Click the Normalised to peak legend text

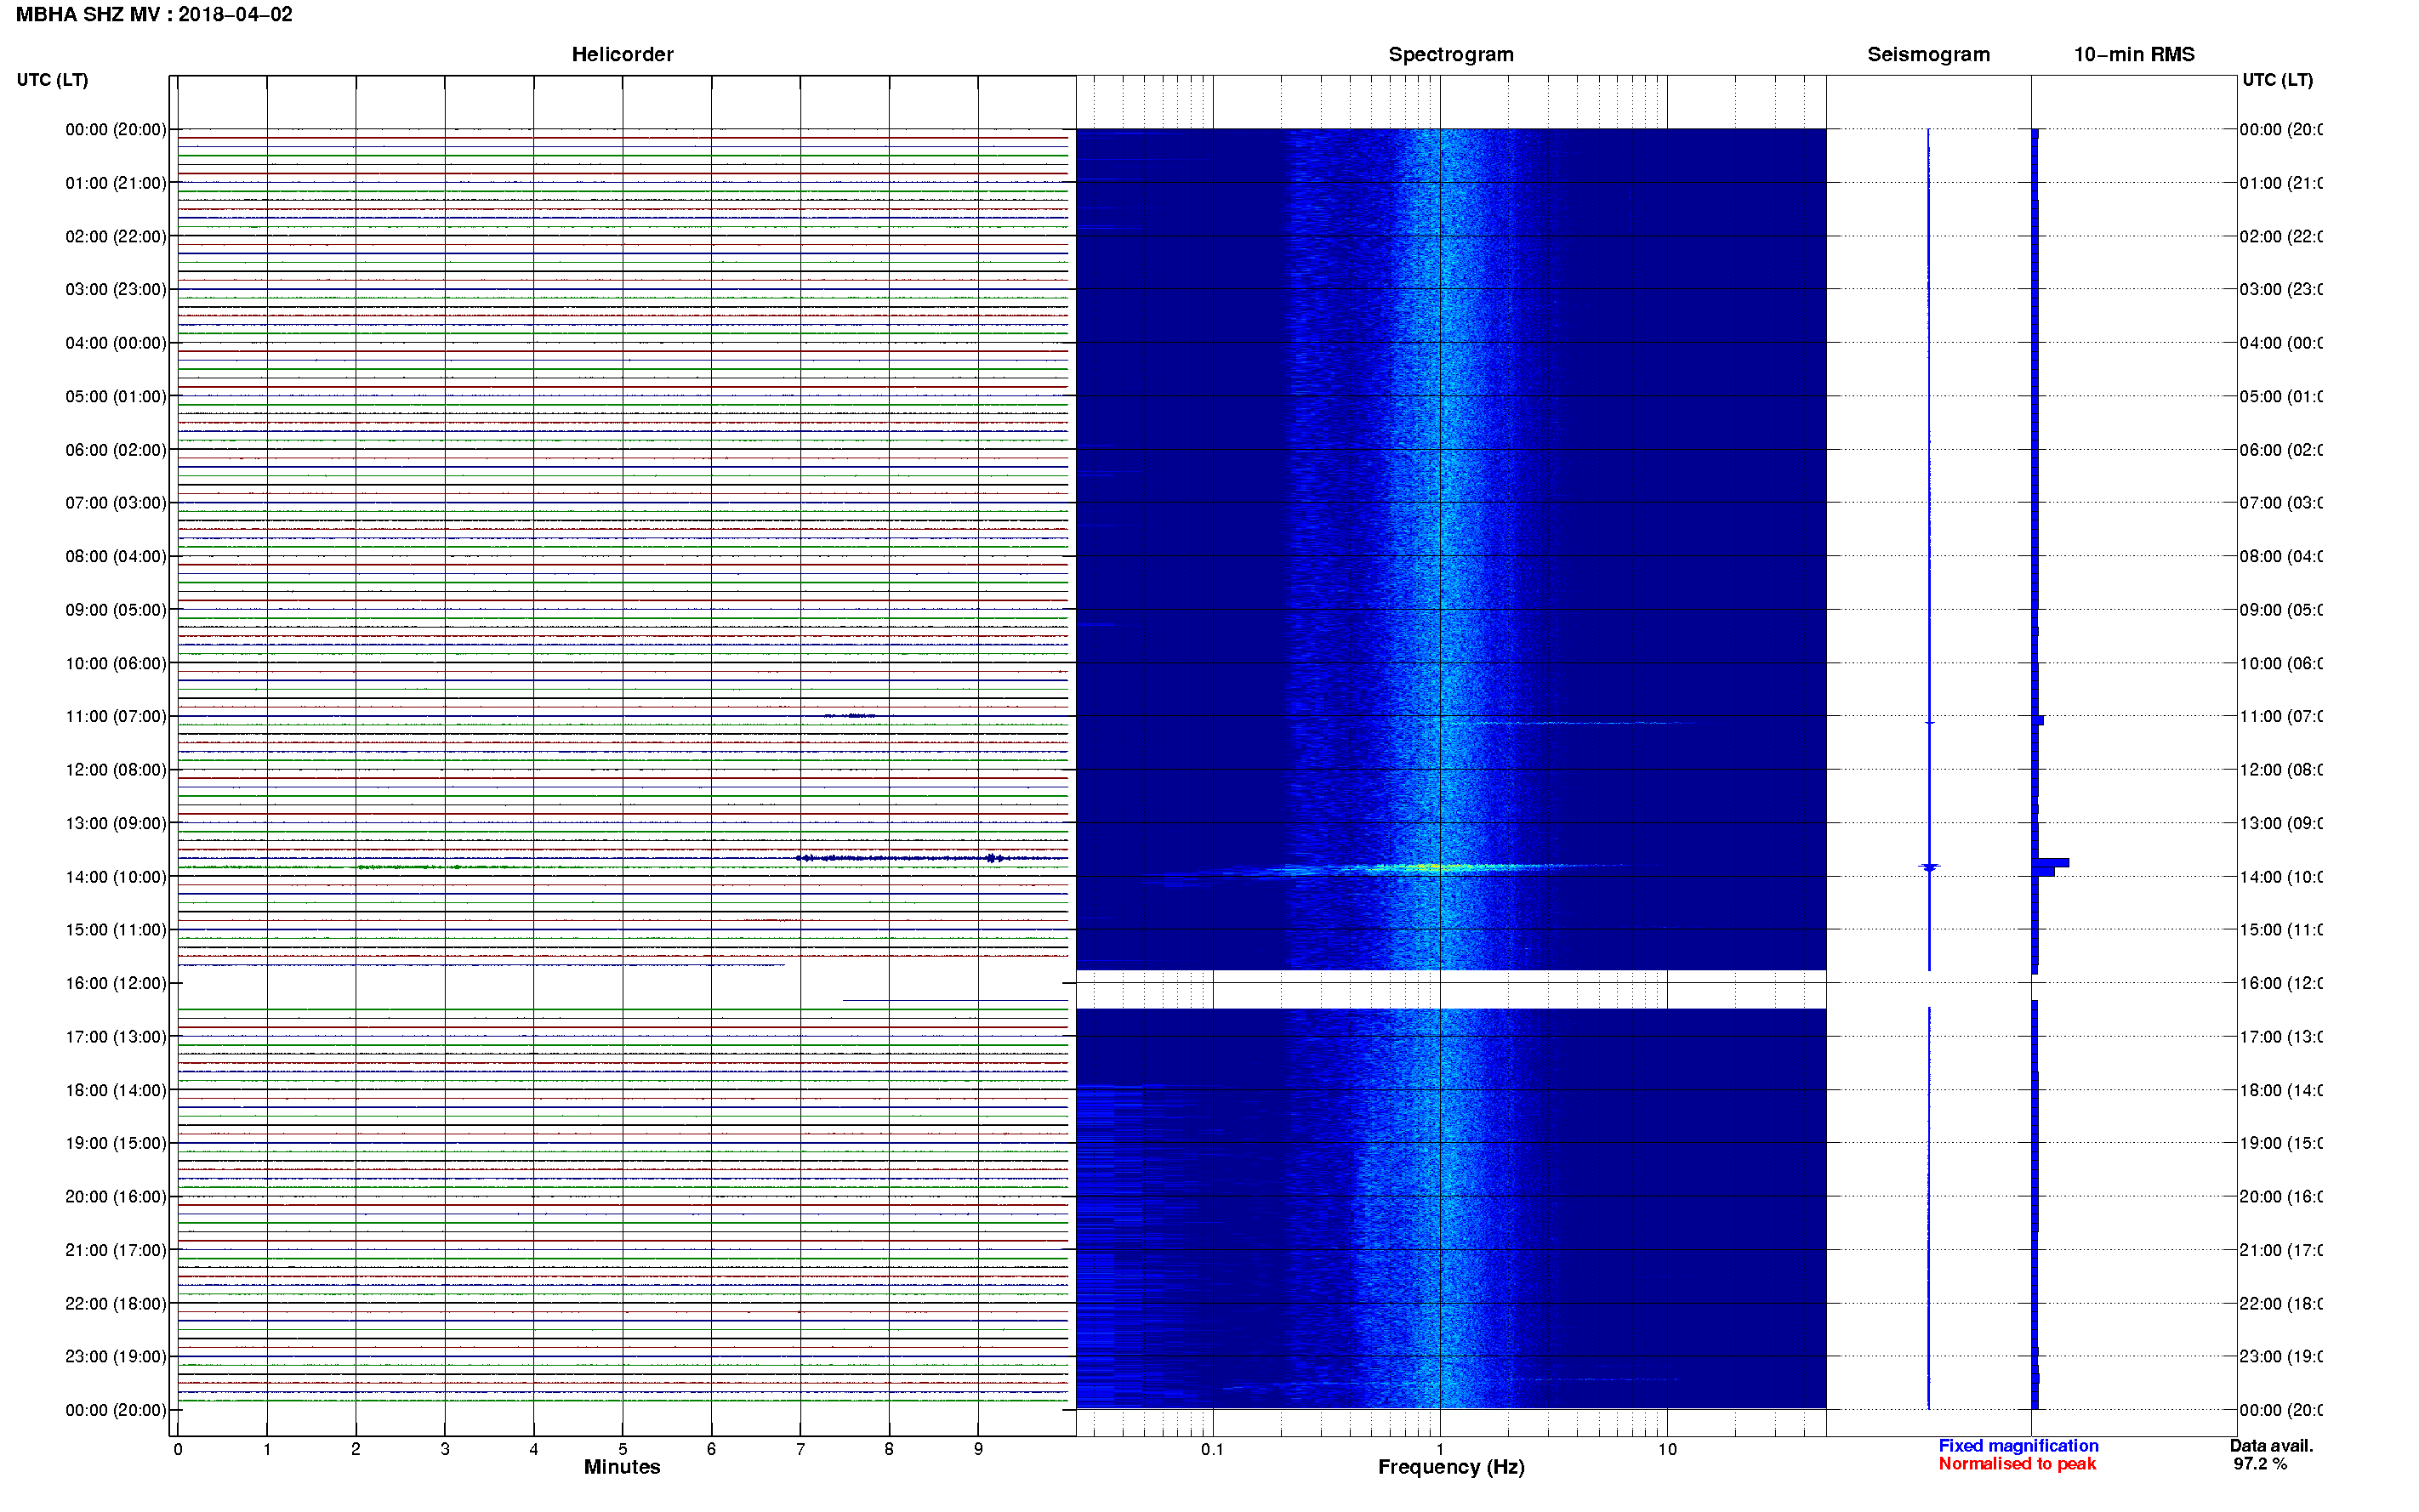[x=2017, y=1464]
